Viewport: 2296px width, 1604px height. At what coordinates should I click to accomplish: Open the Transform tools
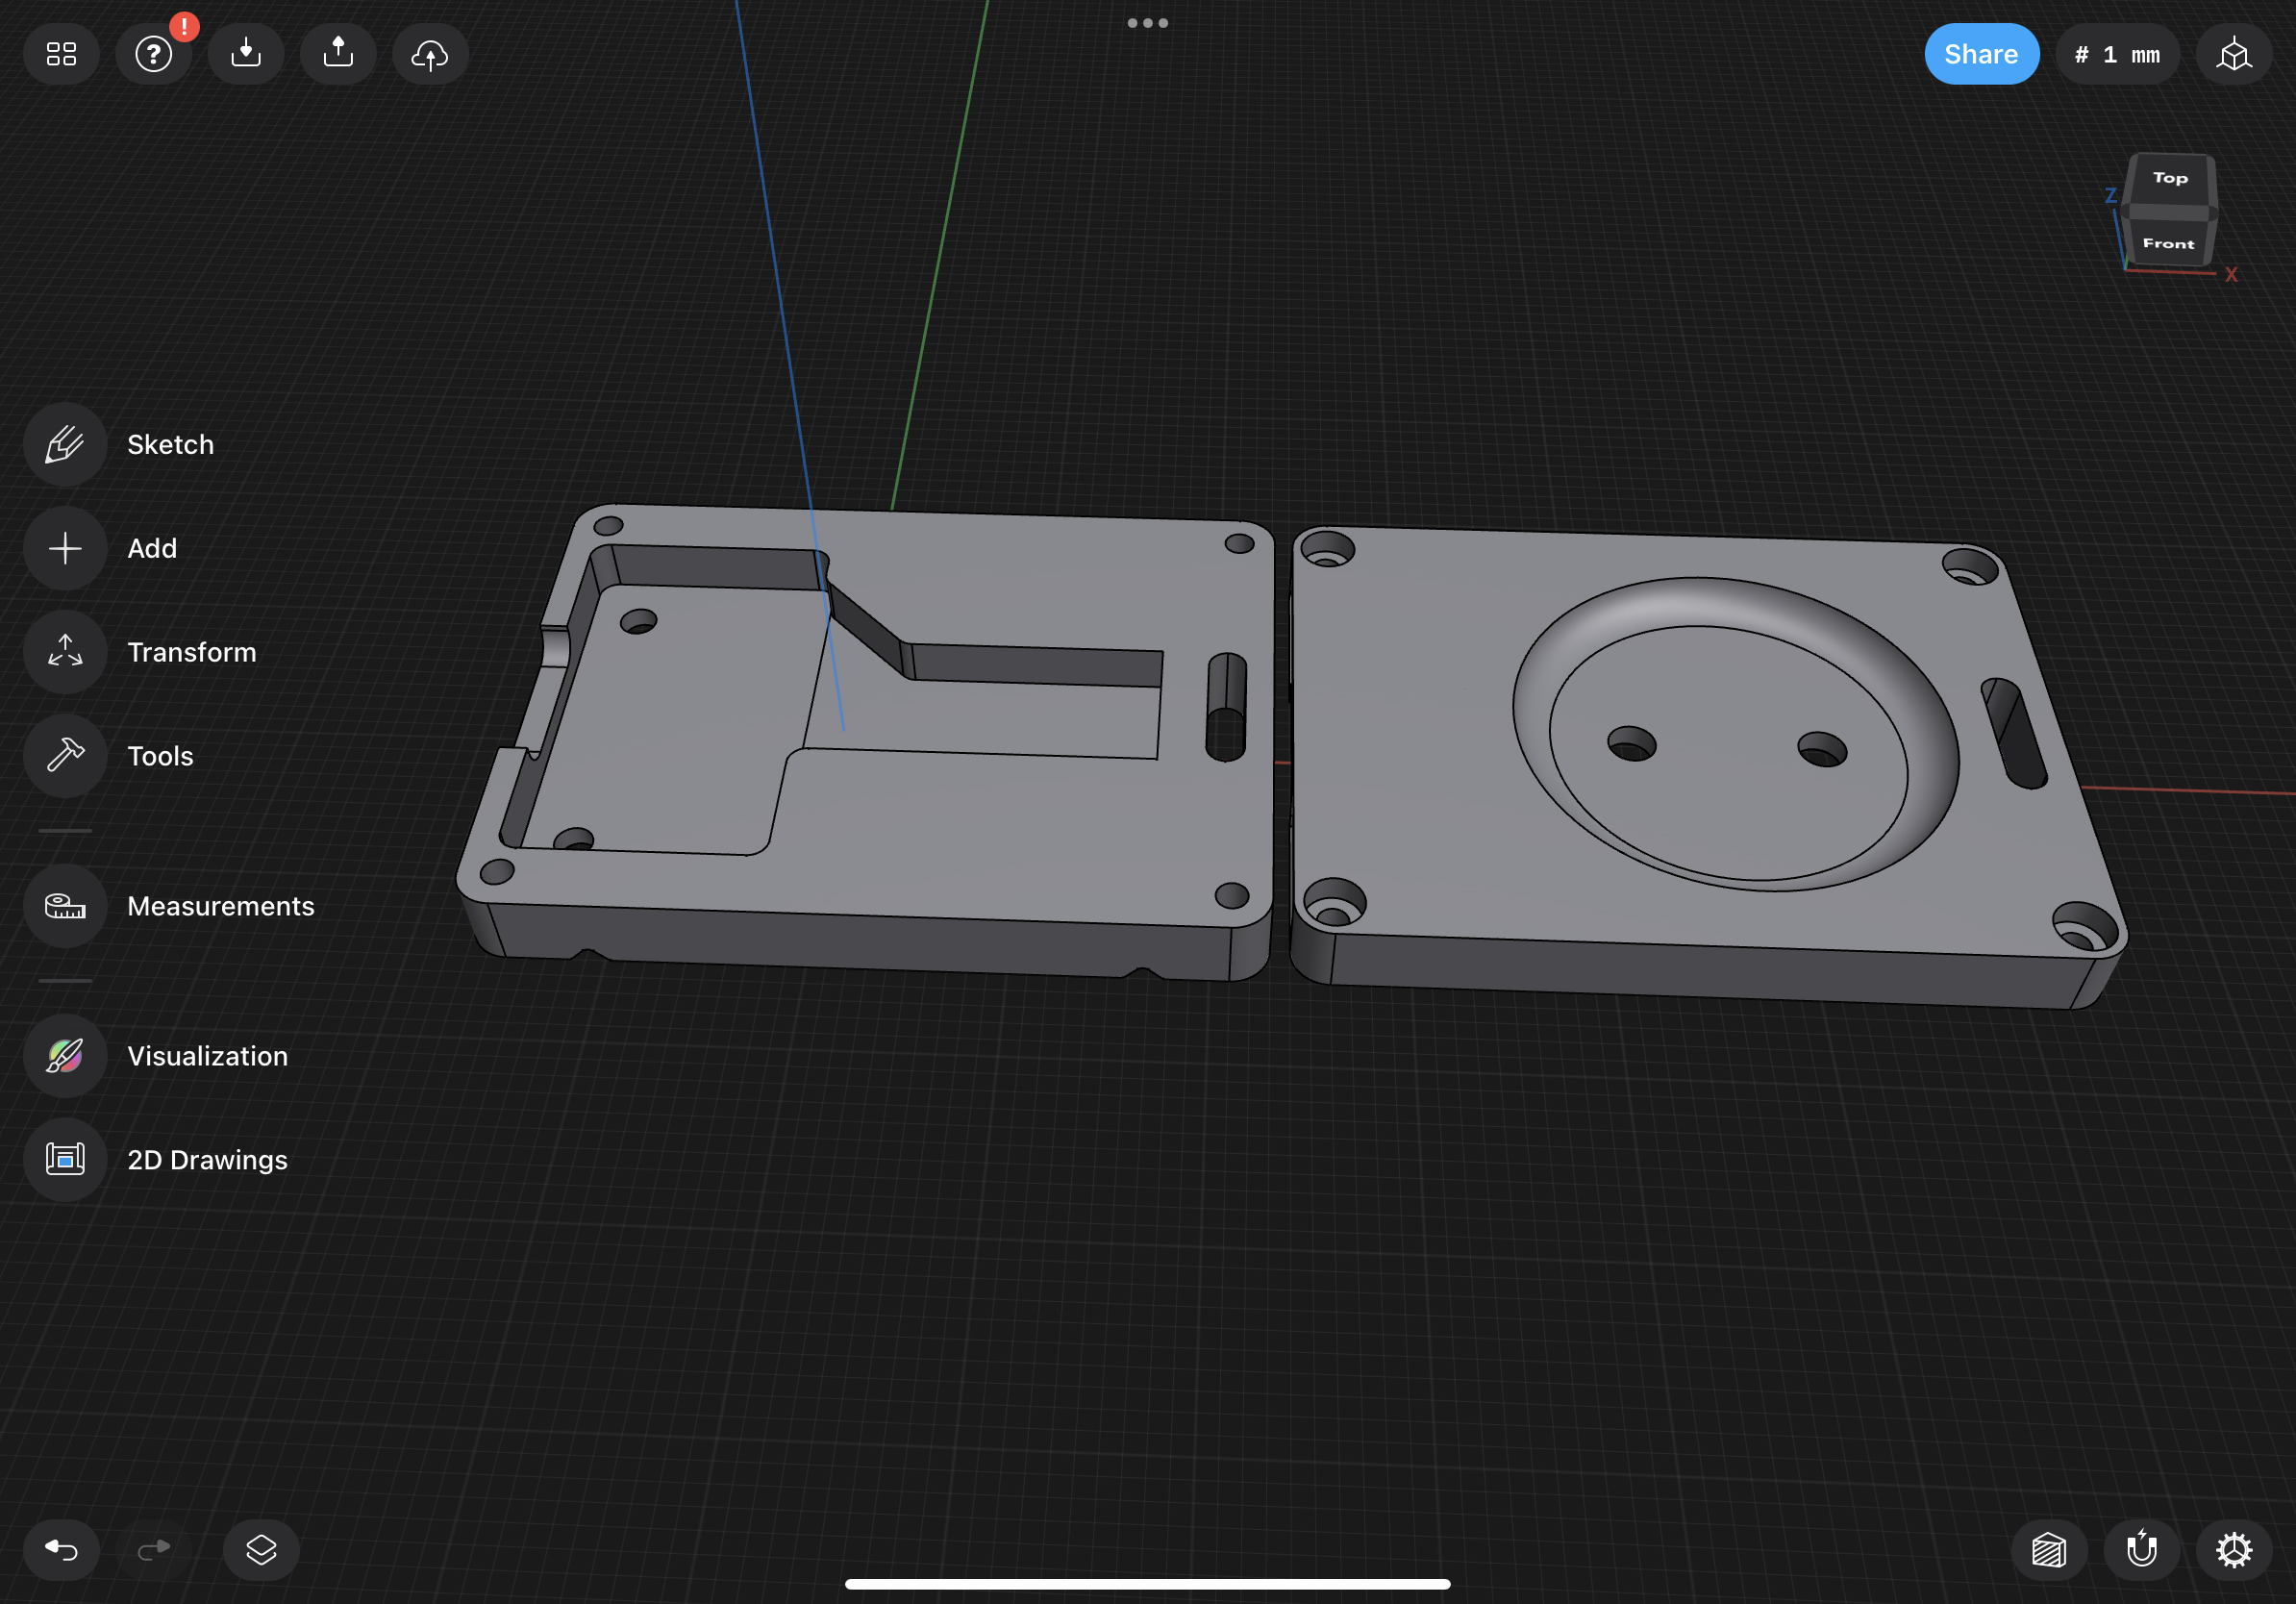tap(65, 652)
